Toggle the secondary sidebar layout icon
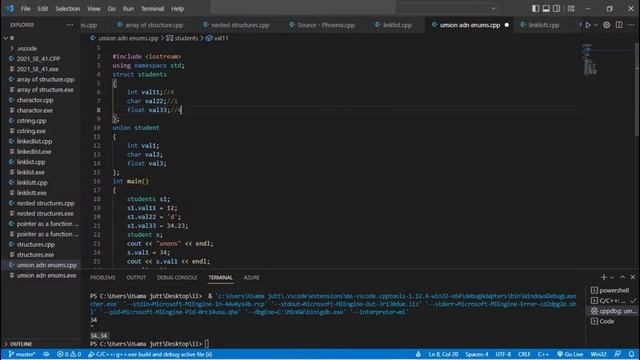Image resolution: width=640 pixels, height=360 pixels. [x=556, y=9]
